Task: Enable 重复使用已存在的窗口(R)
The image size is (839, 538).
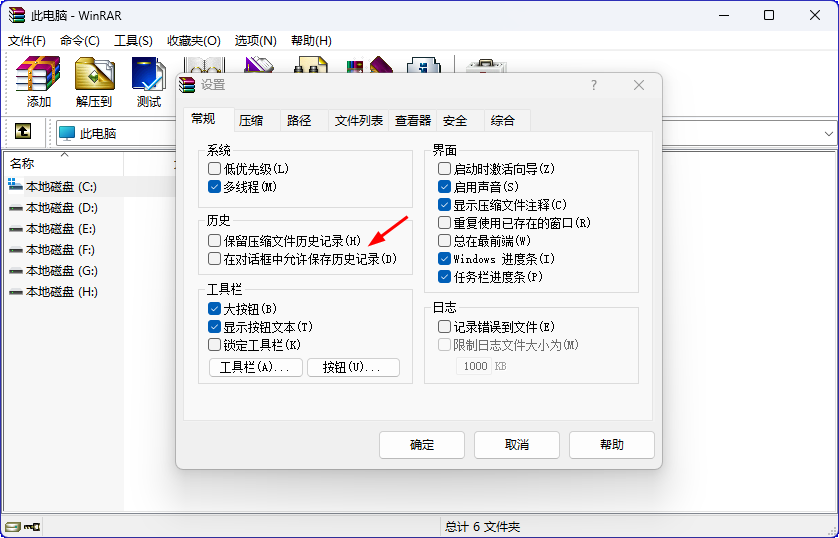Action: (444, 223)
